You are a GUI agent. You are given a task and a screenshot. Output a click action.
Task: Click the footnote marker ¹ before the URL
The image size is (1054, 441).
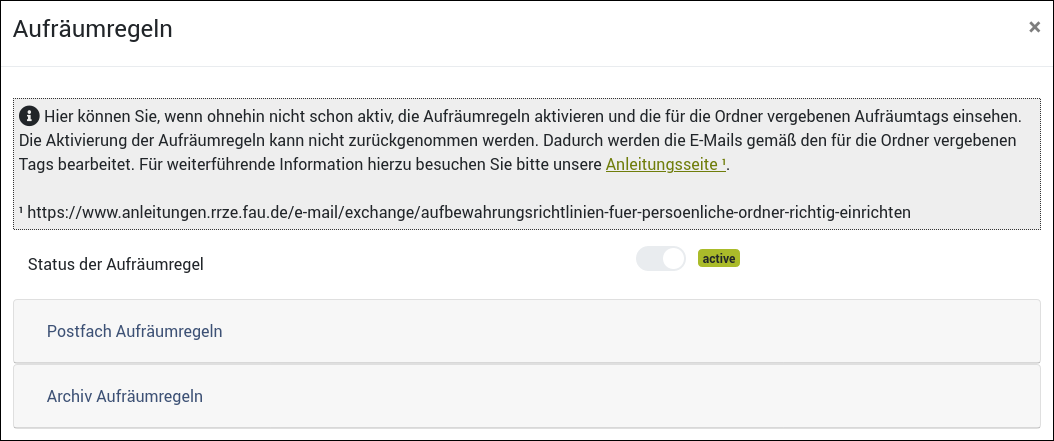[21, 212]
